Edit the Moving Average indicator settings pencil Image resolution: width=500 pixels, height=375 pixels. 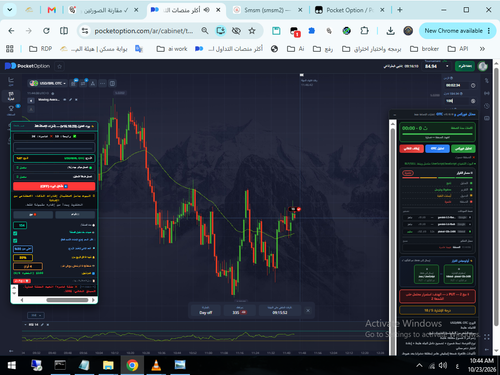71,100
